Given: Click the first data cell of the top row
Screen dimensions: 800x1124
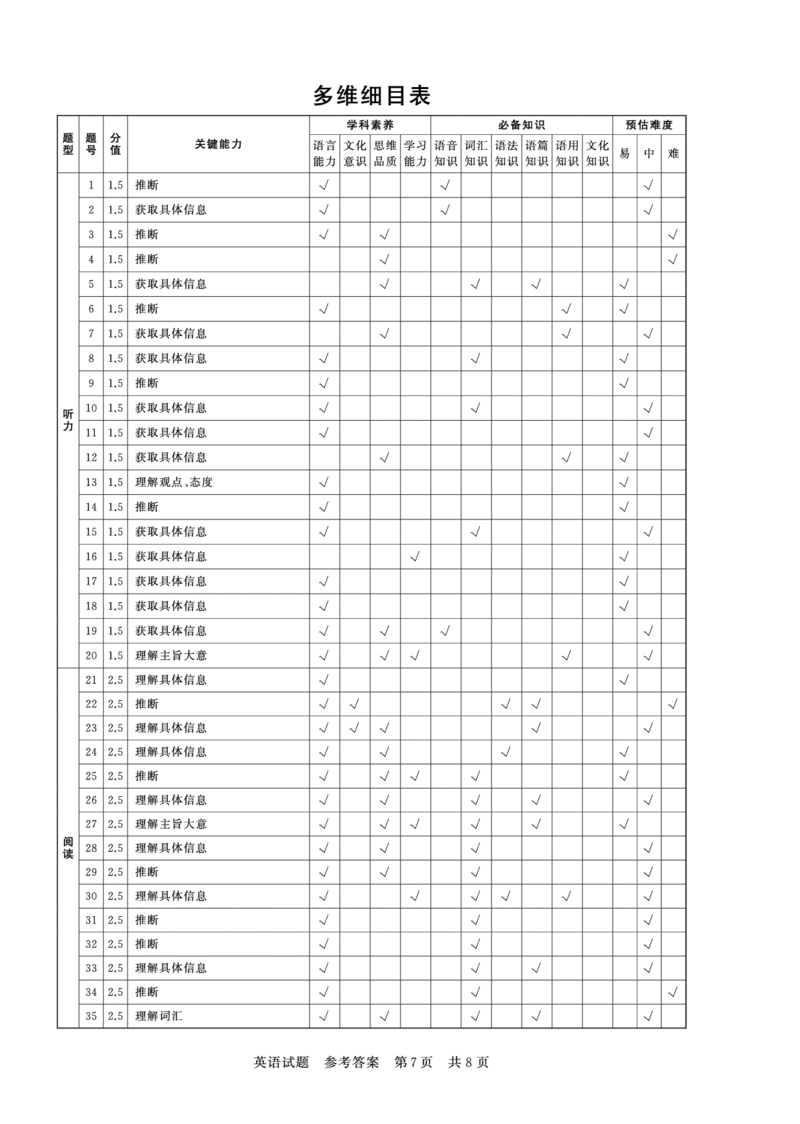Looking at the screenshot, I should [324, 185].
